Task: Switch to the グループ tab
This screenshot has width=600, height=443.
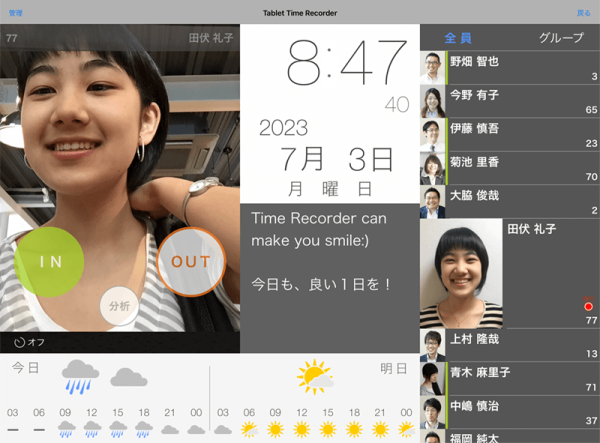Action: [x=561, y=38]
